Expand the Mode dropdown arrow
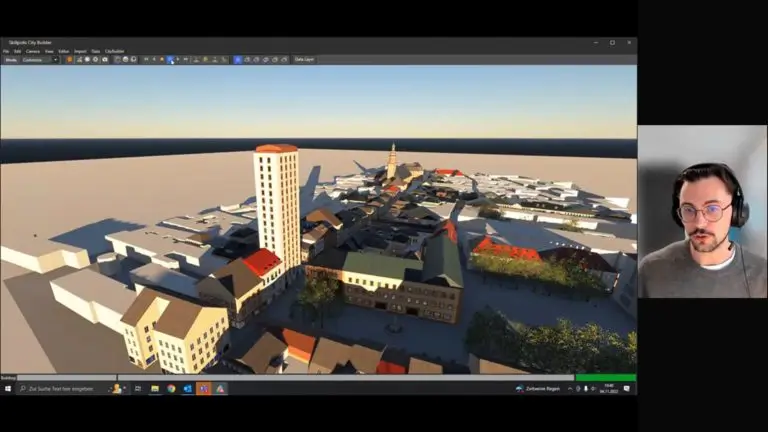Image resolution: width=768 pixels, height=432 pixels. click(55, 60)
